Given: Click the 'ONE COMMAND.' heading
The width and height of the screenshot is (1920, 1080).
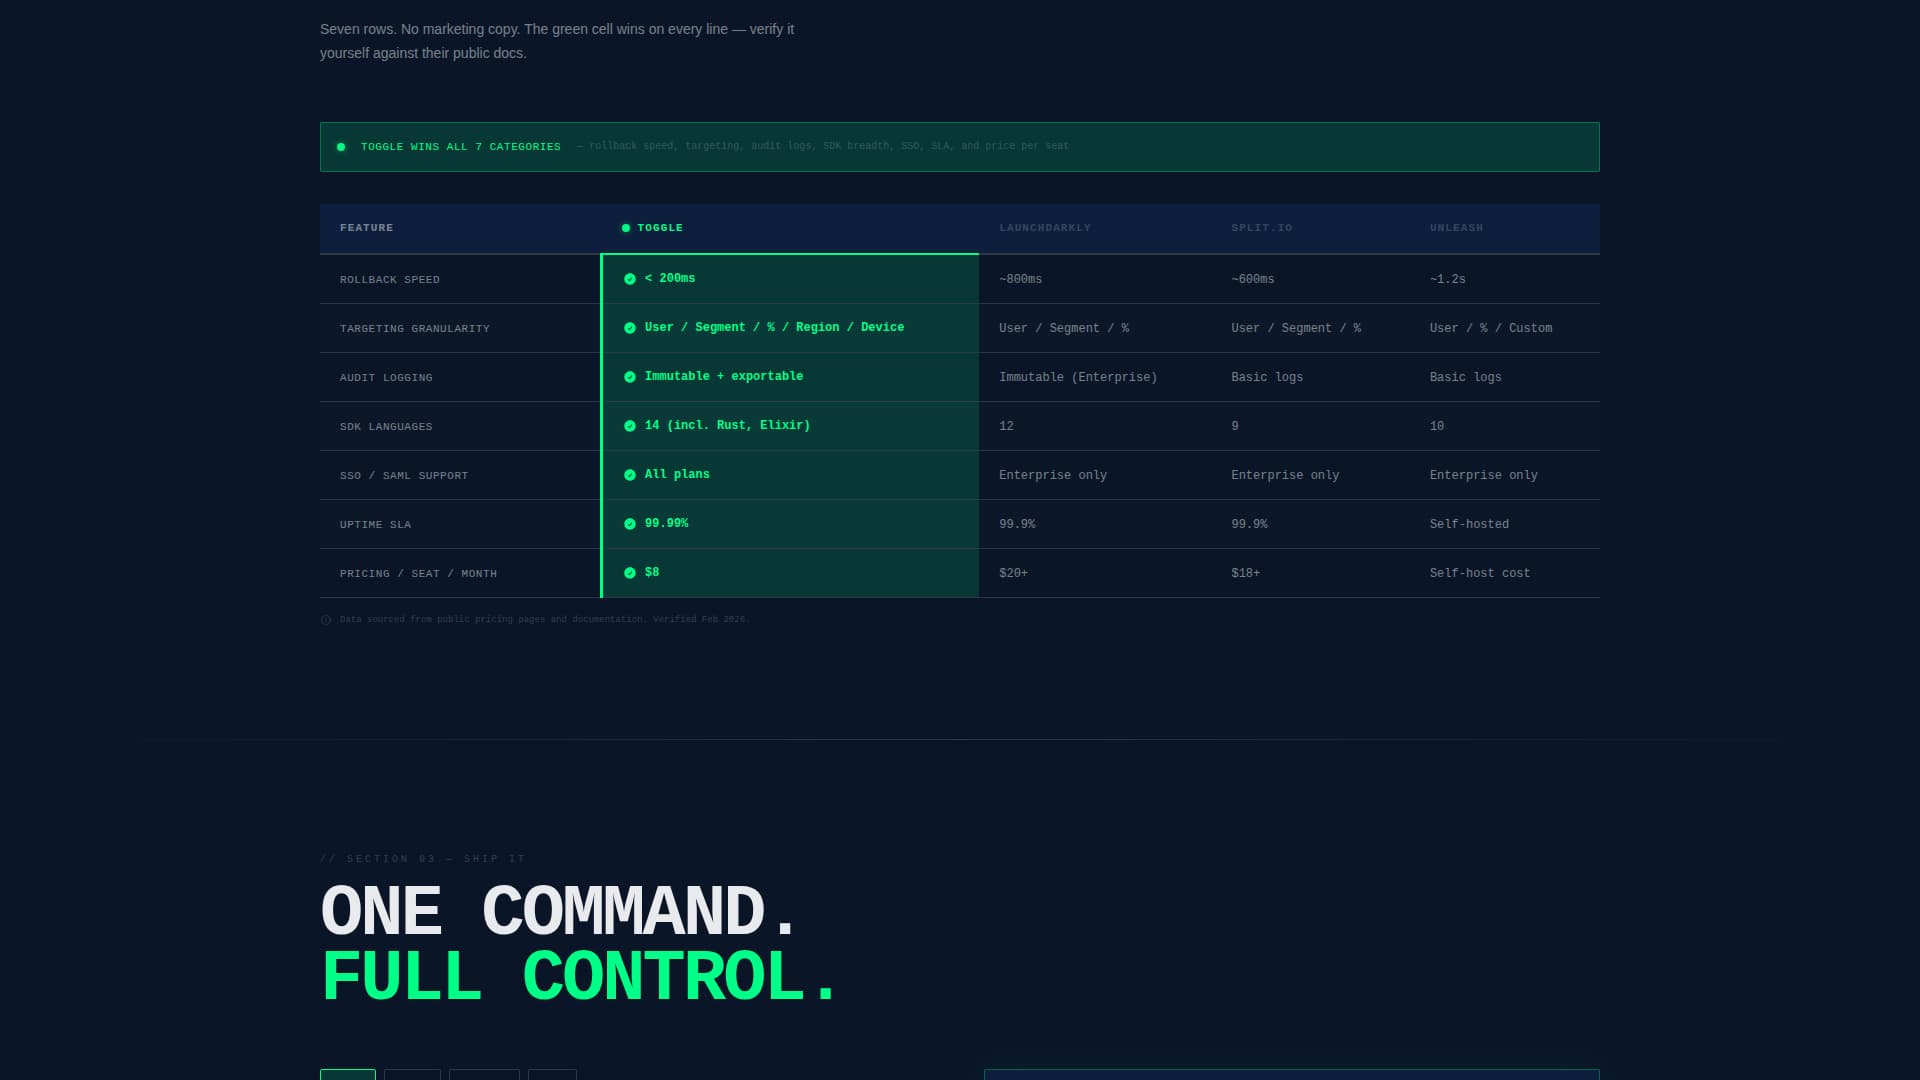Looking at the screenshot, I should [560, 911].
